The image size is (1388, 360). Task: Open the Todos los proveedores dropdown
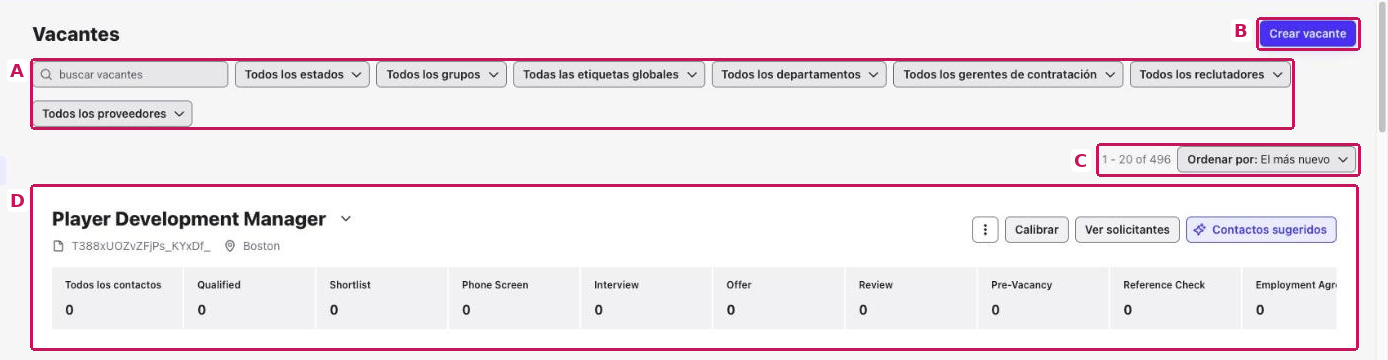click(x=112, y=114)
